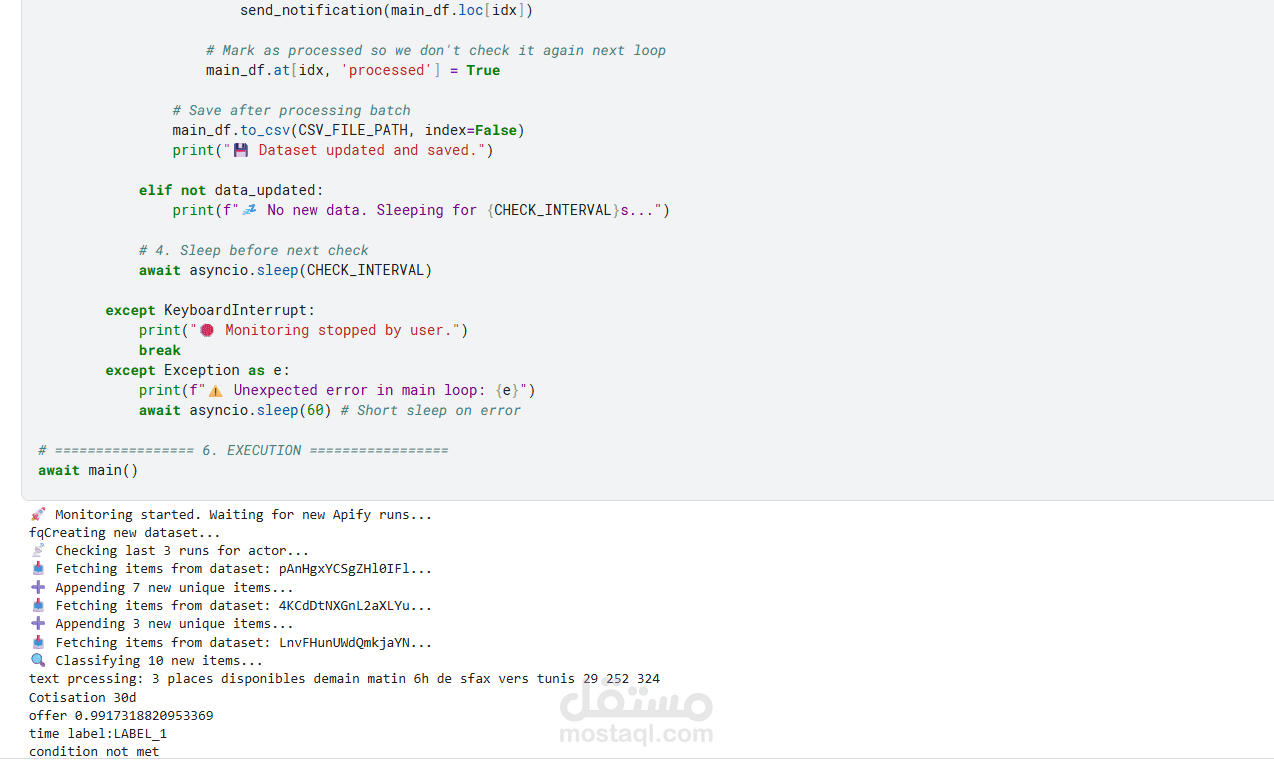The height and width of the screenshot is (762, 1274).
Task: Click the line "main_df.at[idx, 'processed'] = True"
Action: [353, 70]
